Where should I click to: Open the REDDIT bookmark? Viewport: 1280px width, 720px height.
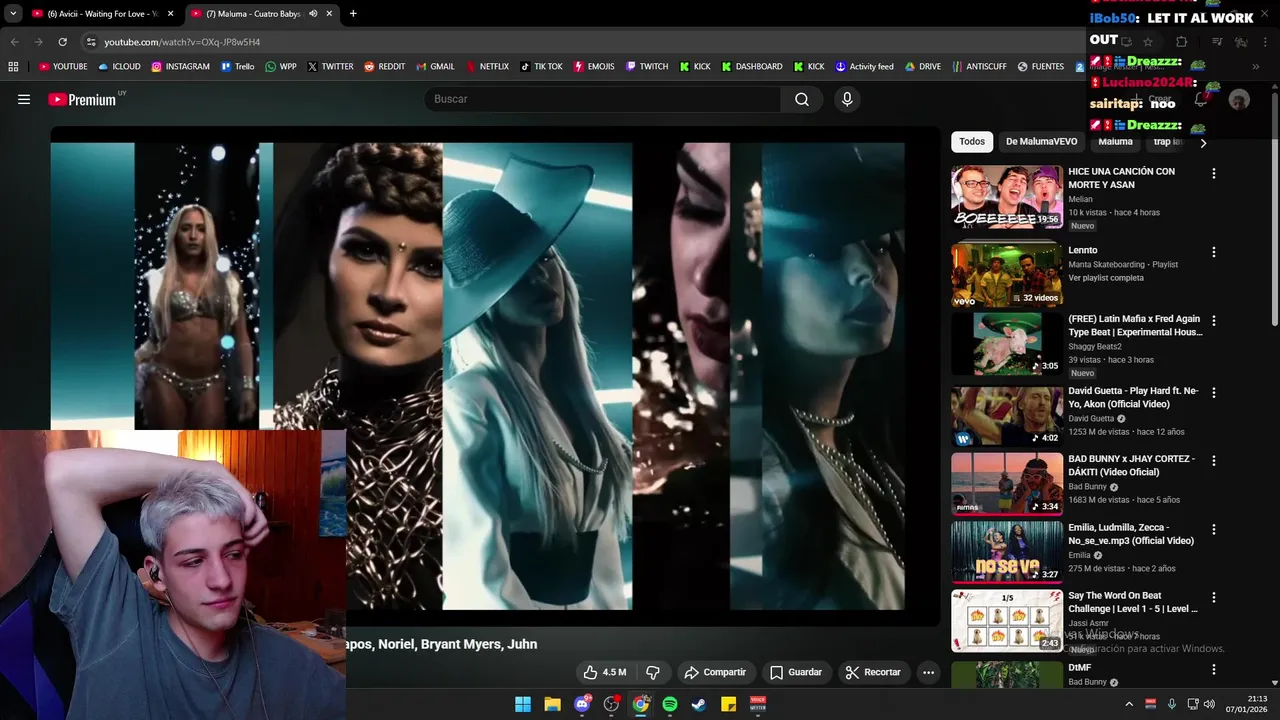pos(384,67)
